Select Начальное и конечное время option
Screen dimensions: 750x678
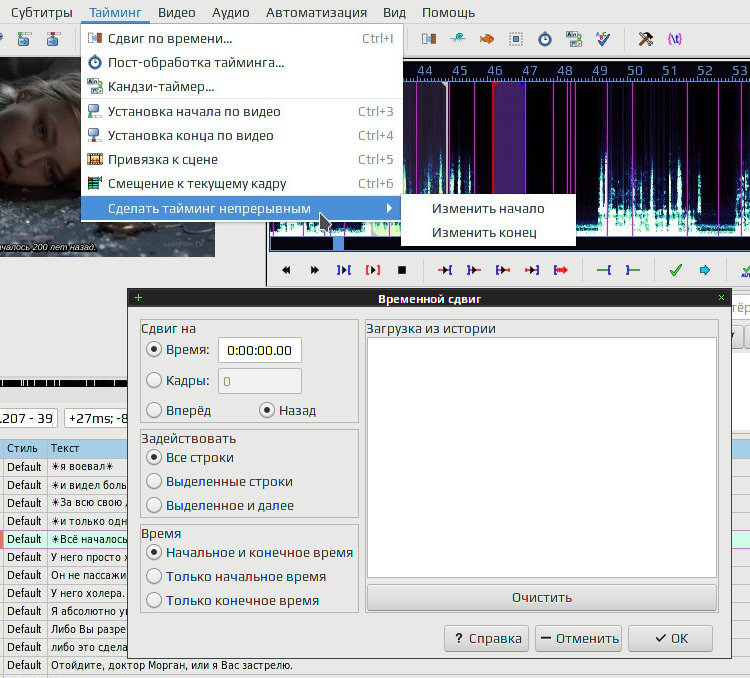[154, 553]
